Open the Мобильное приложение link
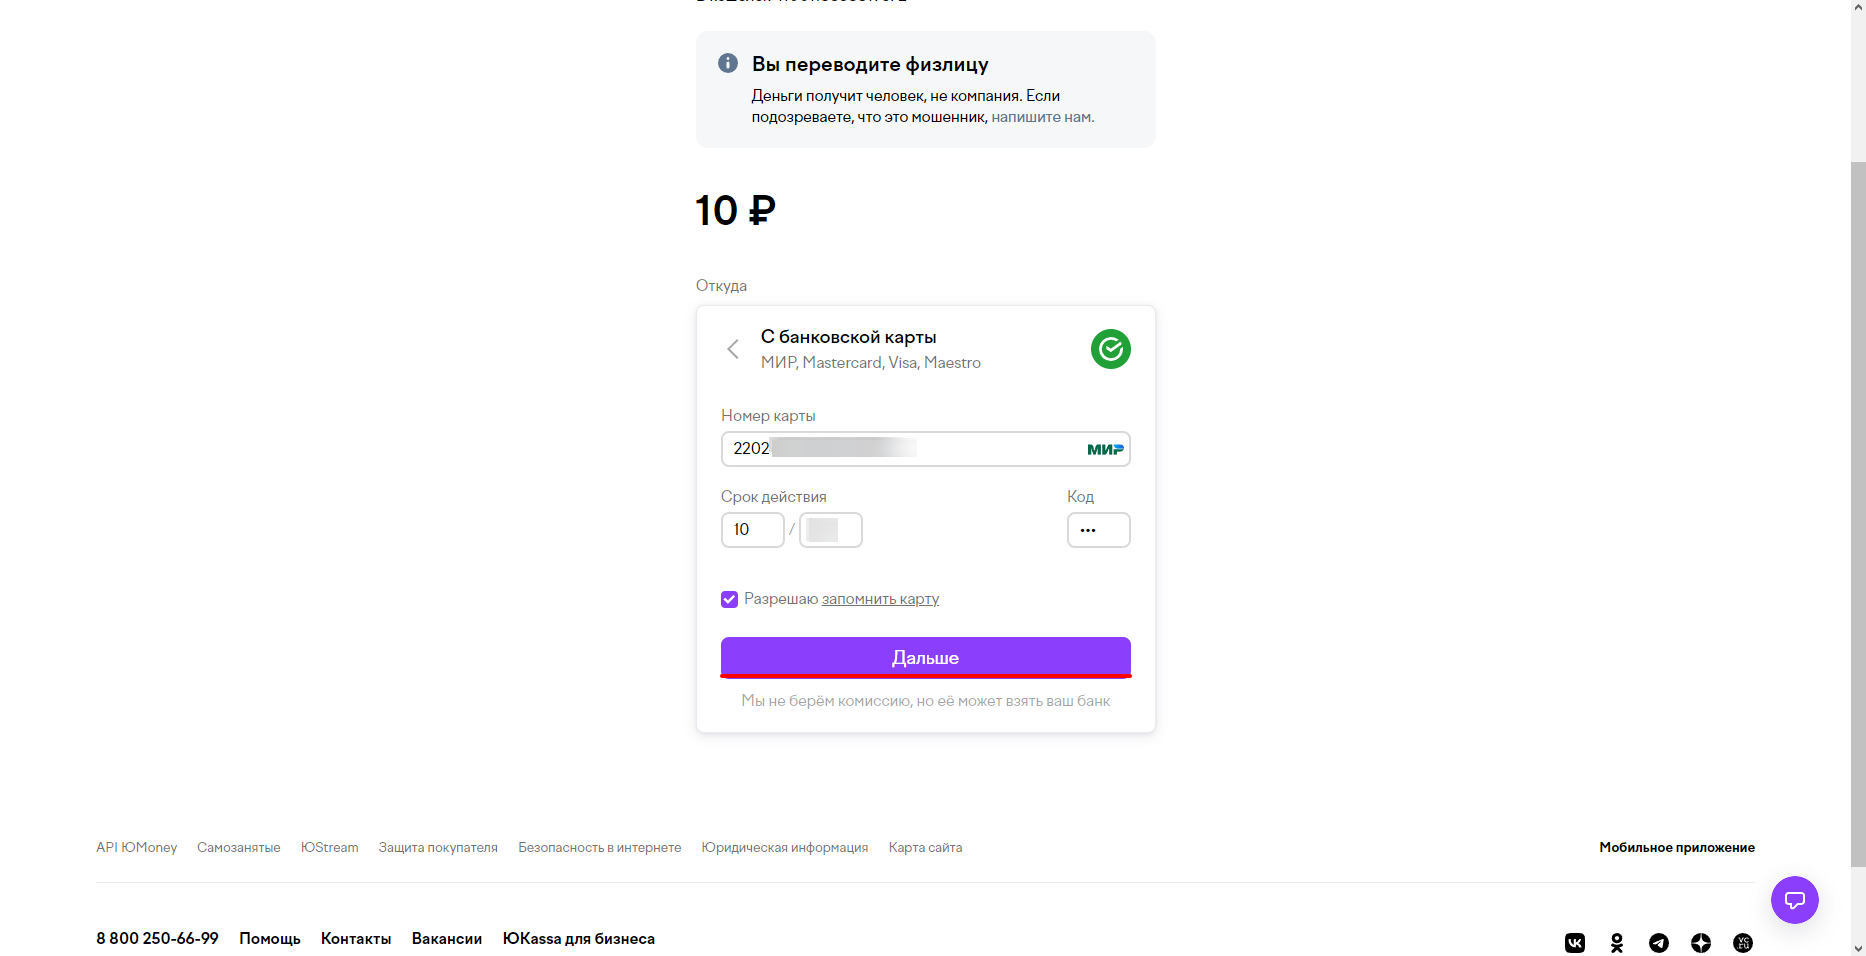This screenshot has height=956, width=1866. 1677,847
